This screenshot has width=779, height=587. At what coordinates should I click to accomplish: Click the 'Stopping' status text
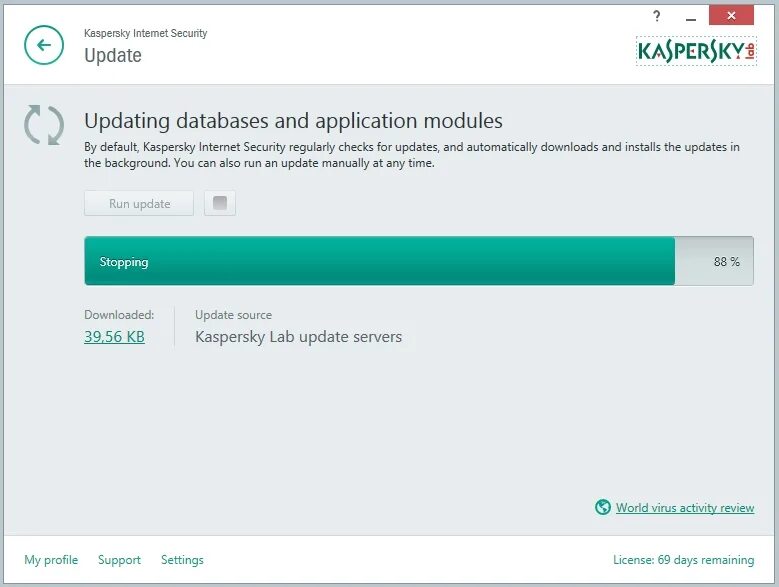coord(124,262)
